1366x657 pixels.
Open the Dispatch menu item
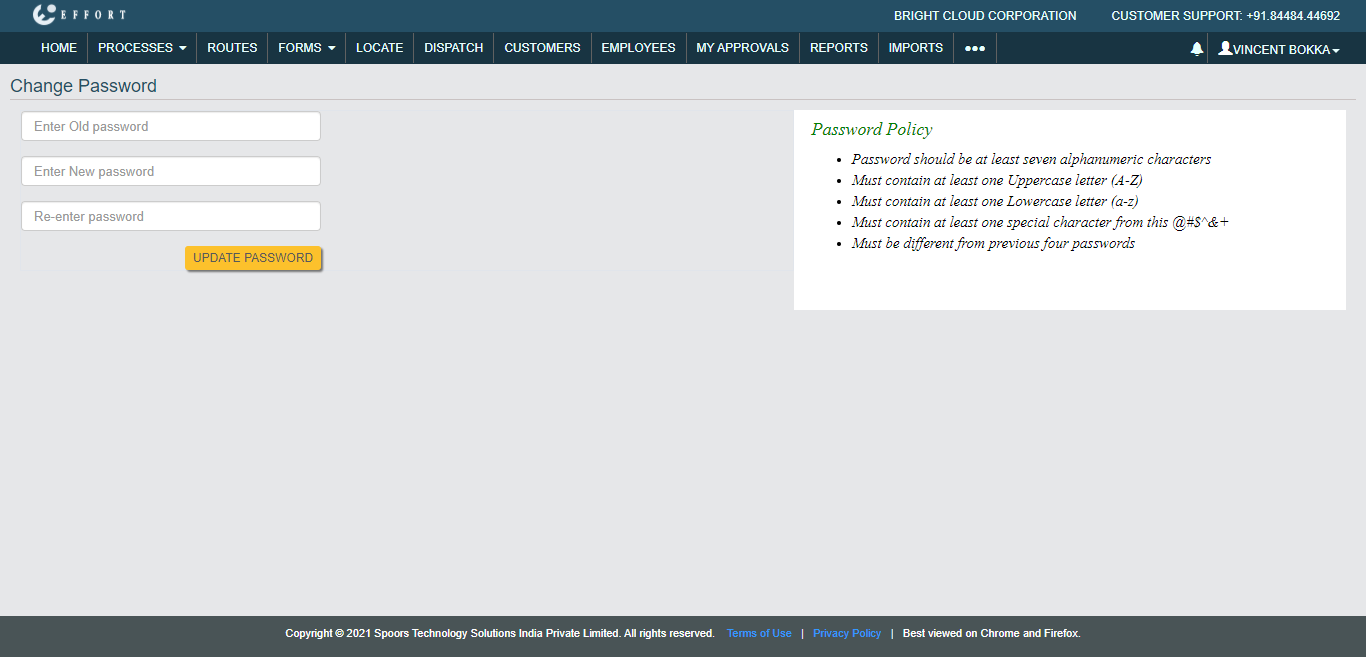453,48
